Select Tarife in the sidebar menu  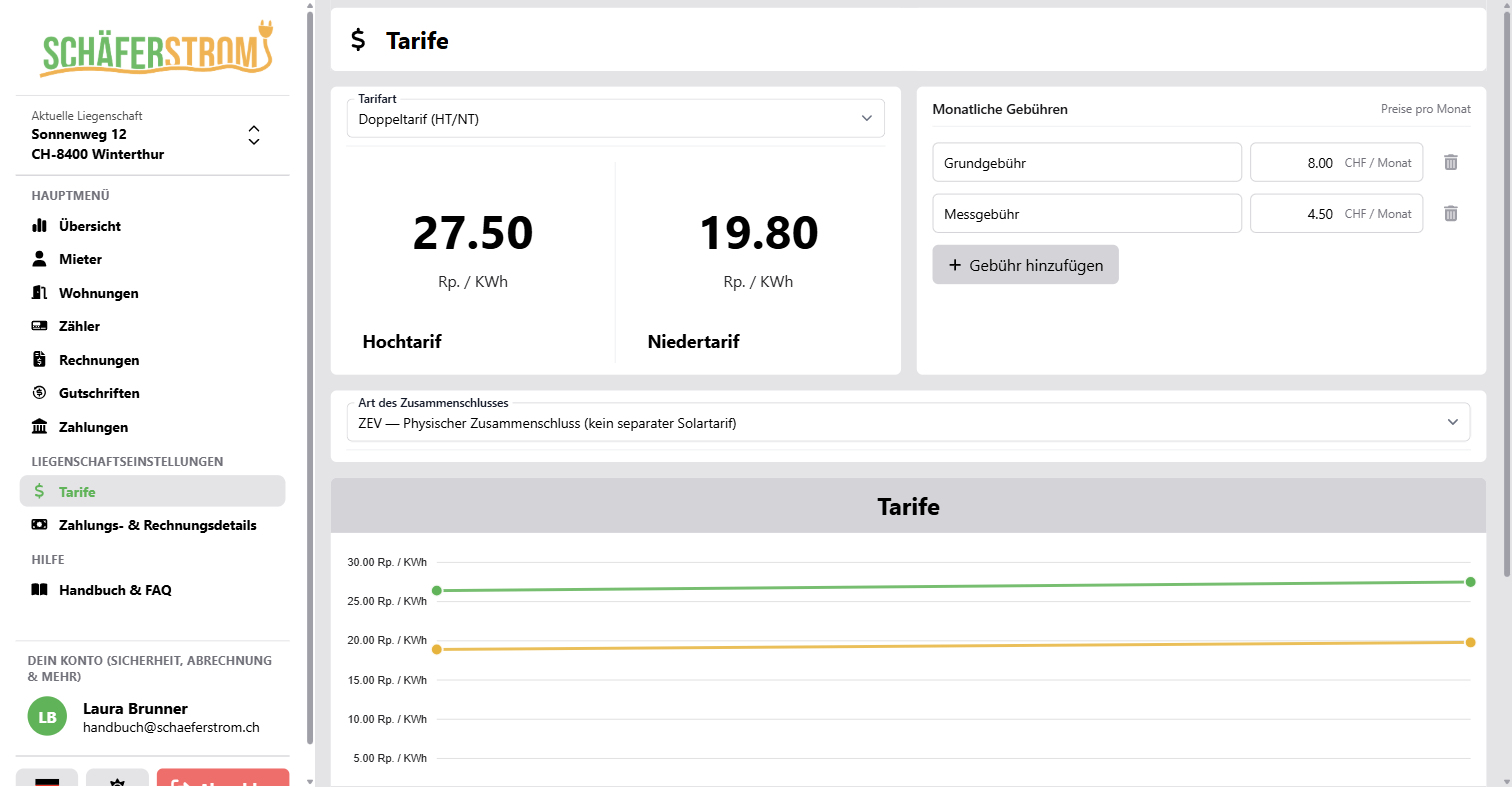[x=152, y=491]
